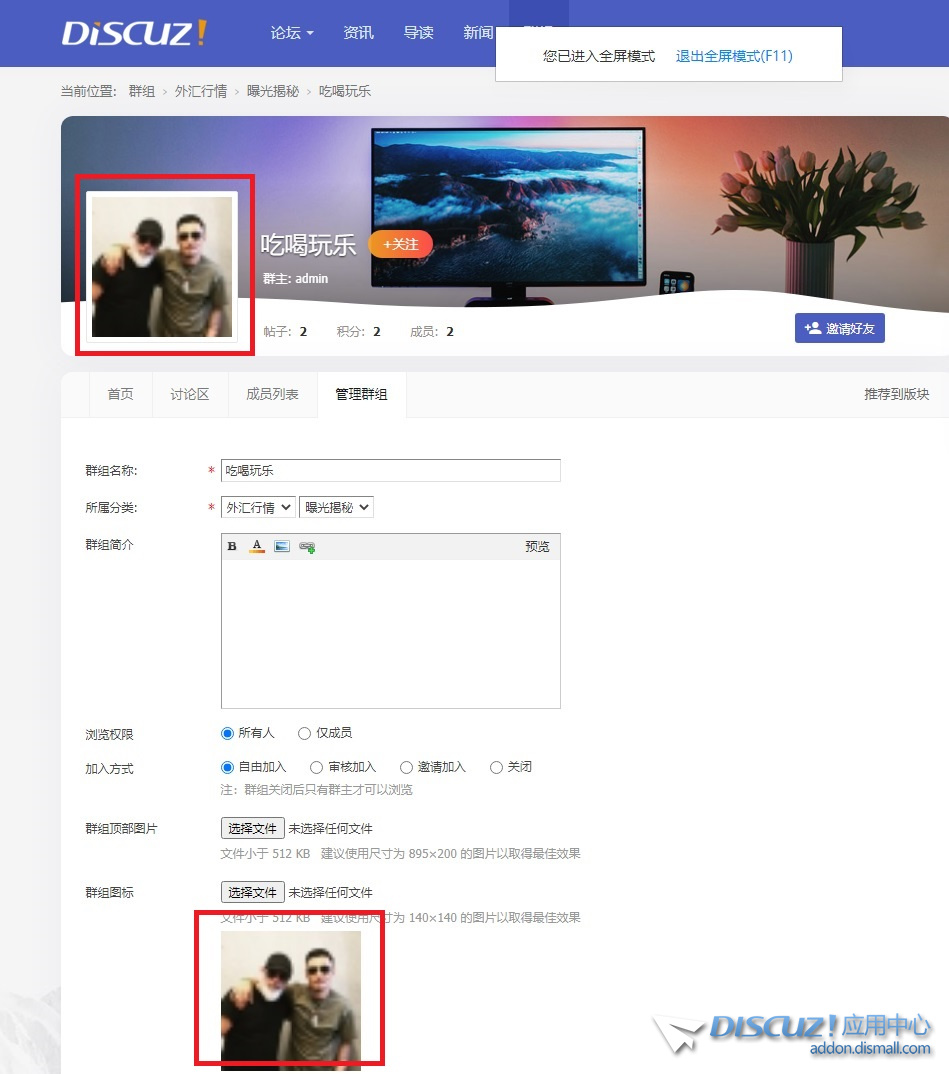This screenshot has height=1074, width=949.
Task: Click the 邀请好友 button
Action: click(x=840, y=328)
